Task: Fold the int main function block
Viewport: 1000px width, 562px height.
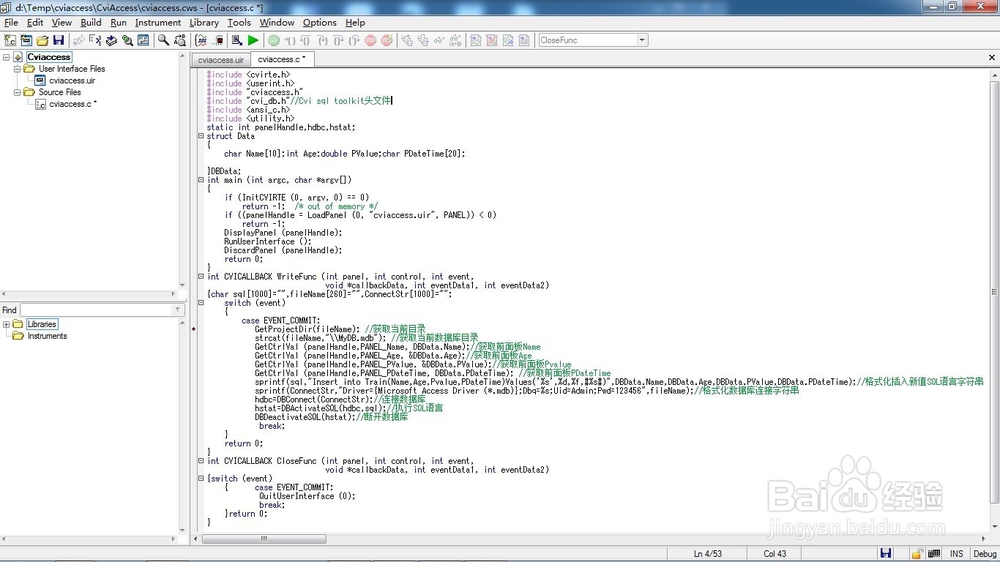Action: tap(201, 180)
